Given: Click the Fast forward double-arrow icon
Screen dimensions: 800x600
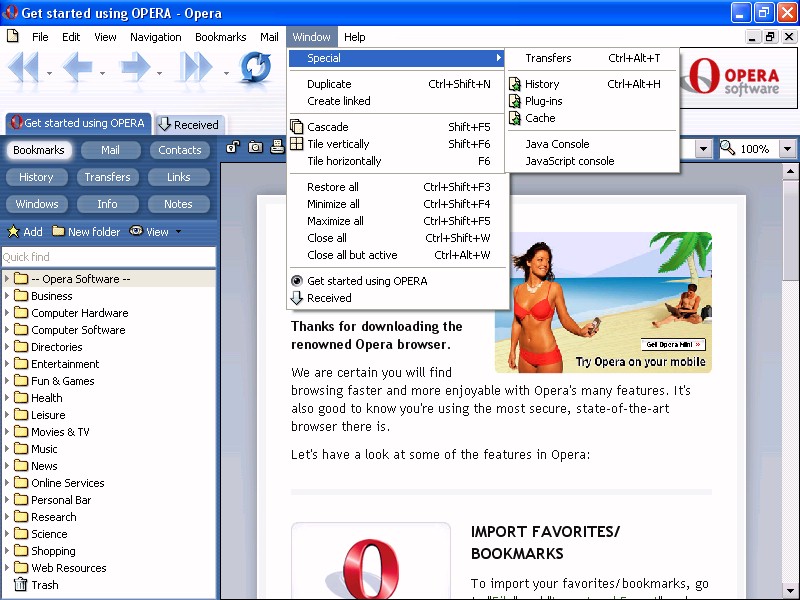Looking at the screenshot, I should [197, 68].
